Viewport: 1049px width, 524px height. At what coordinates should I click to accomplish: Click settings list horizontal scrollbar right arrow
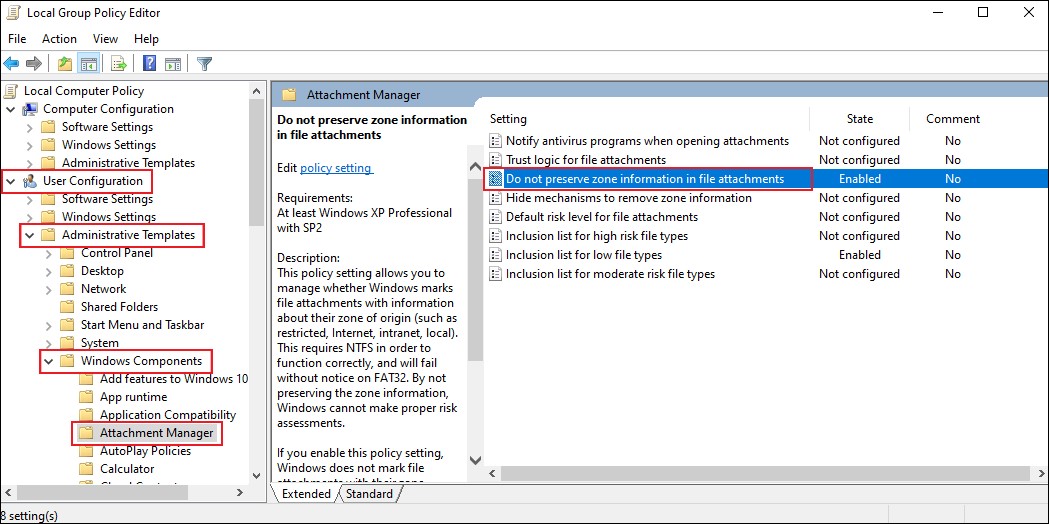point(1040,473)
